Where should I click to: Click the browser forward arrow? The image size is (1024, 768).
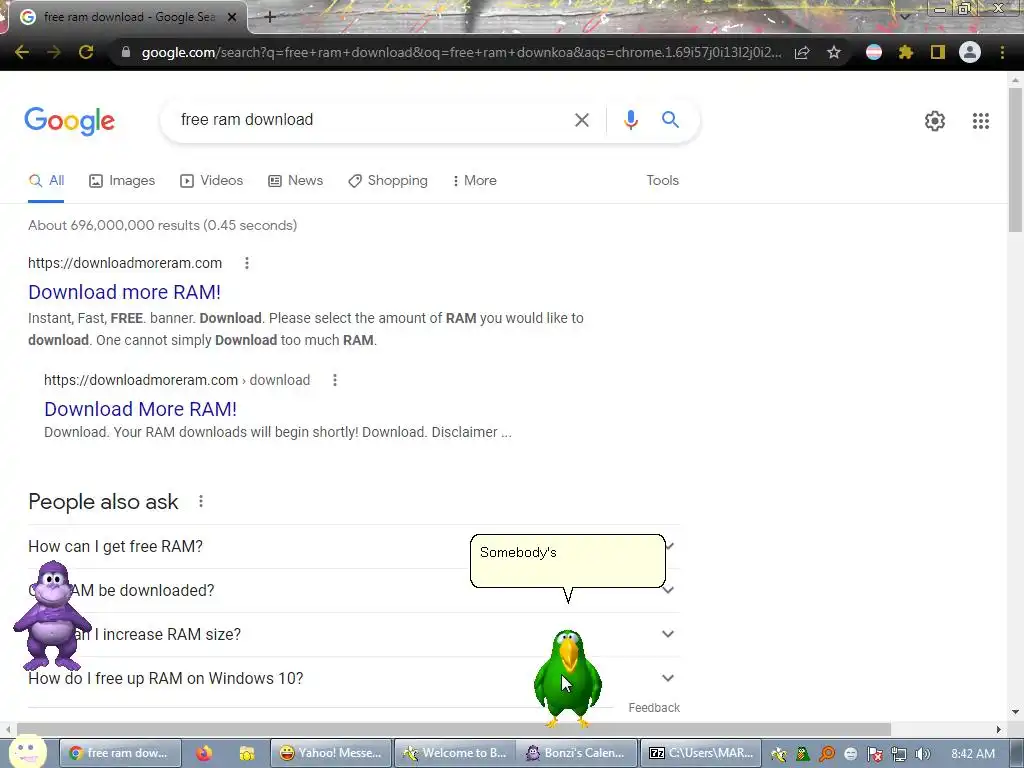coord(54,52)
